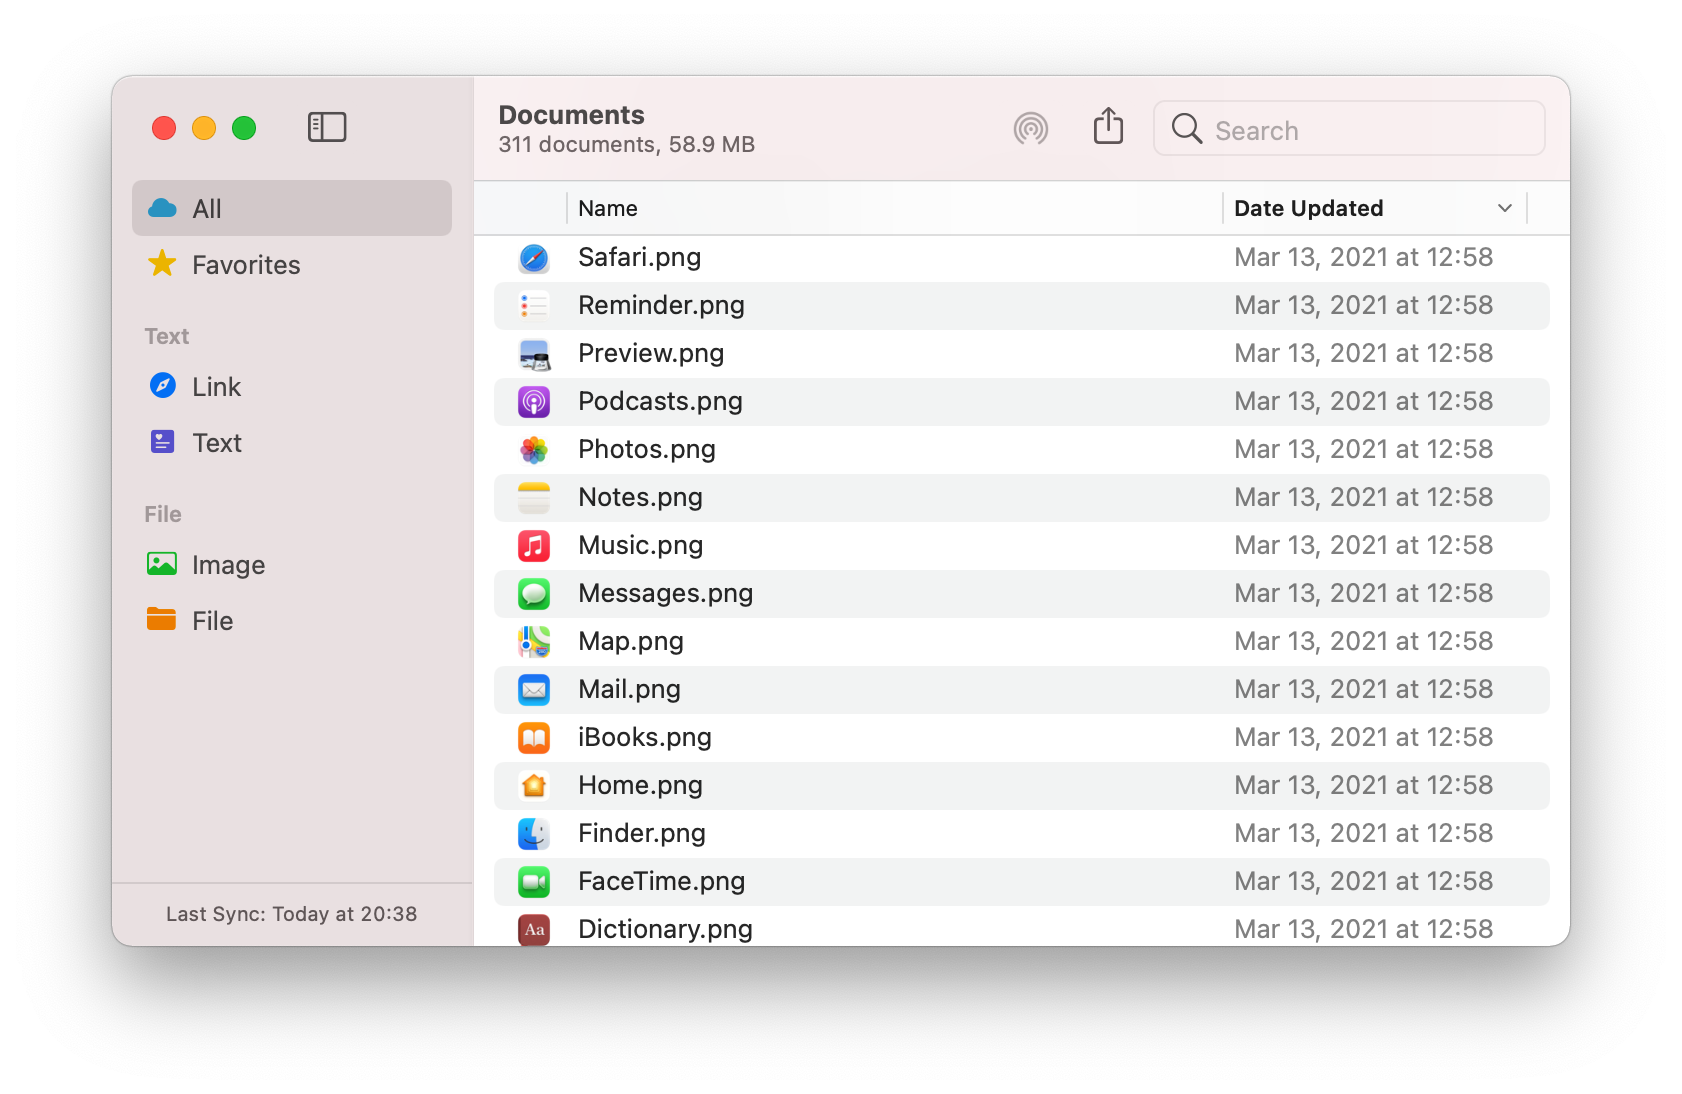Click the Documents window title
Viewport: 1682px width, 1094px height.
tap(572, 115)
